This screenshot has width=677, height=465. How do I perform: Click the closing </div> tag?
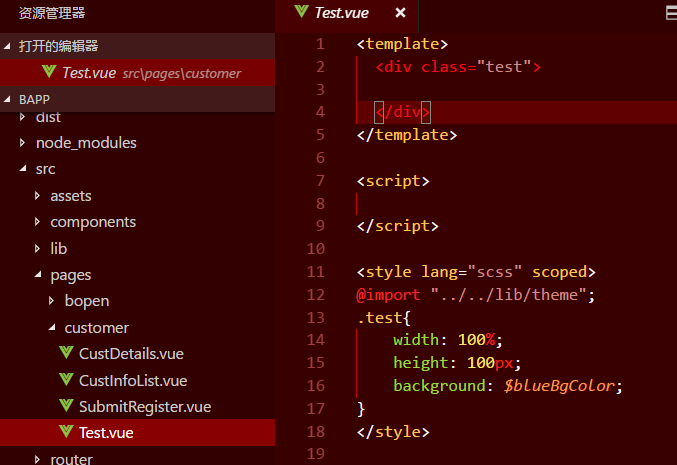coord(402,112)
